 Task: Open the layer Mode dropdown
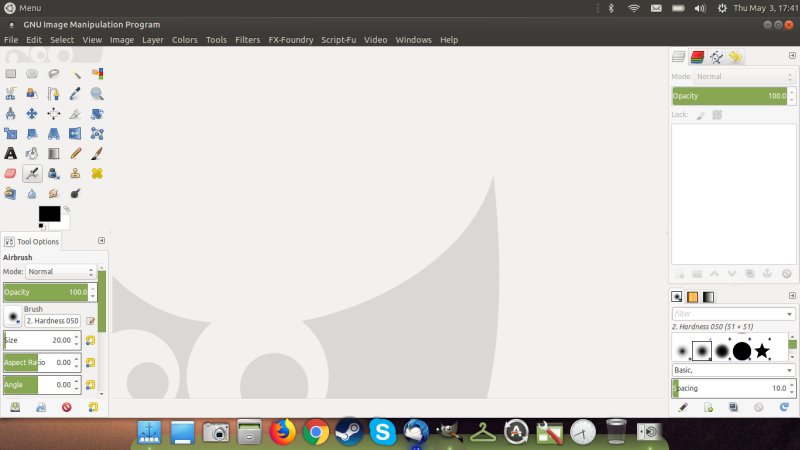744,77
